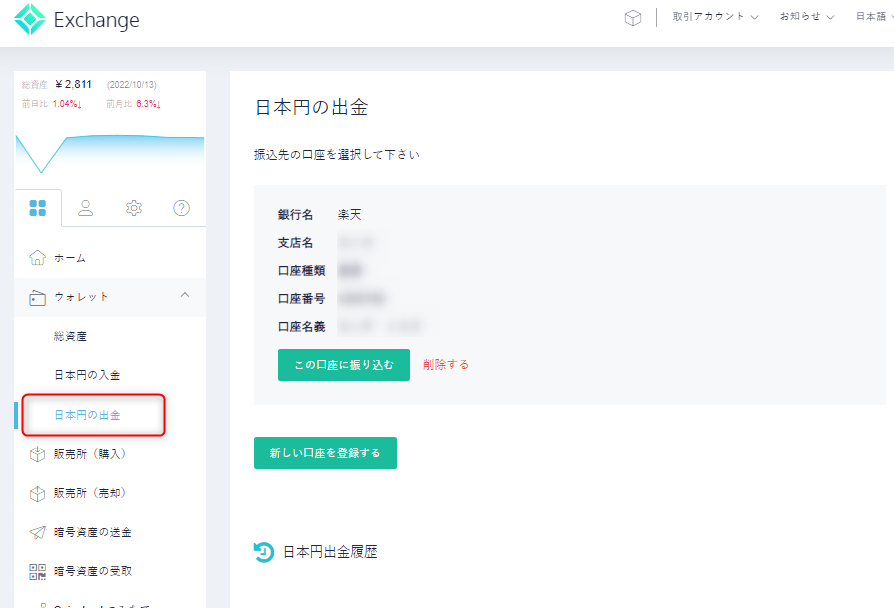Click the home icon next to ホーム
The width and height of the screenshot is (894, 608).
coord(38,257)
